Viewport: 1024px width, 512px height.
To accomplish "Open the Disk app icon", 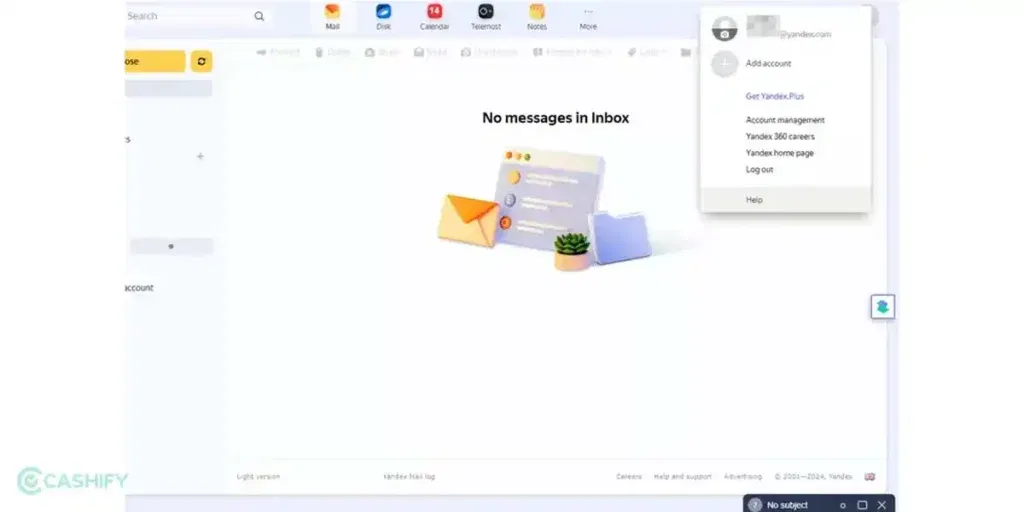I will (x=383, y=17).
